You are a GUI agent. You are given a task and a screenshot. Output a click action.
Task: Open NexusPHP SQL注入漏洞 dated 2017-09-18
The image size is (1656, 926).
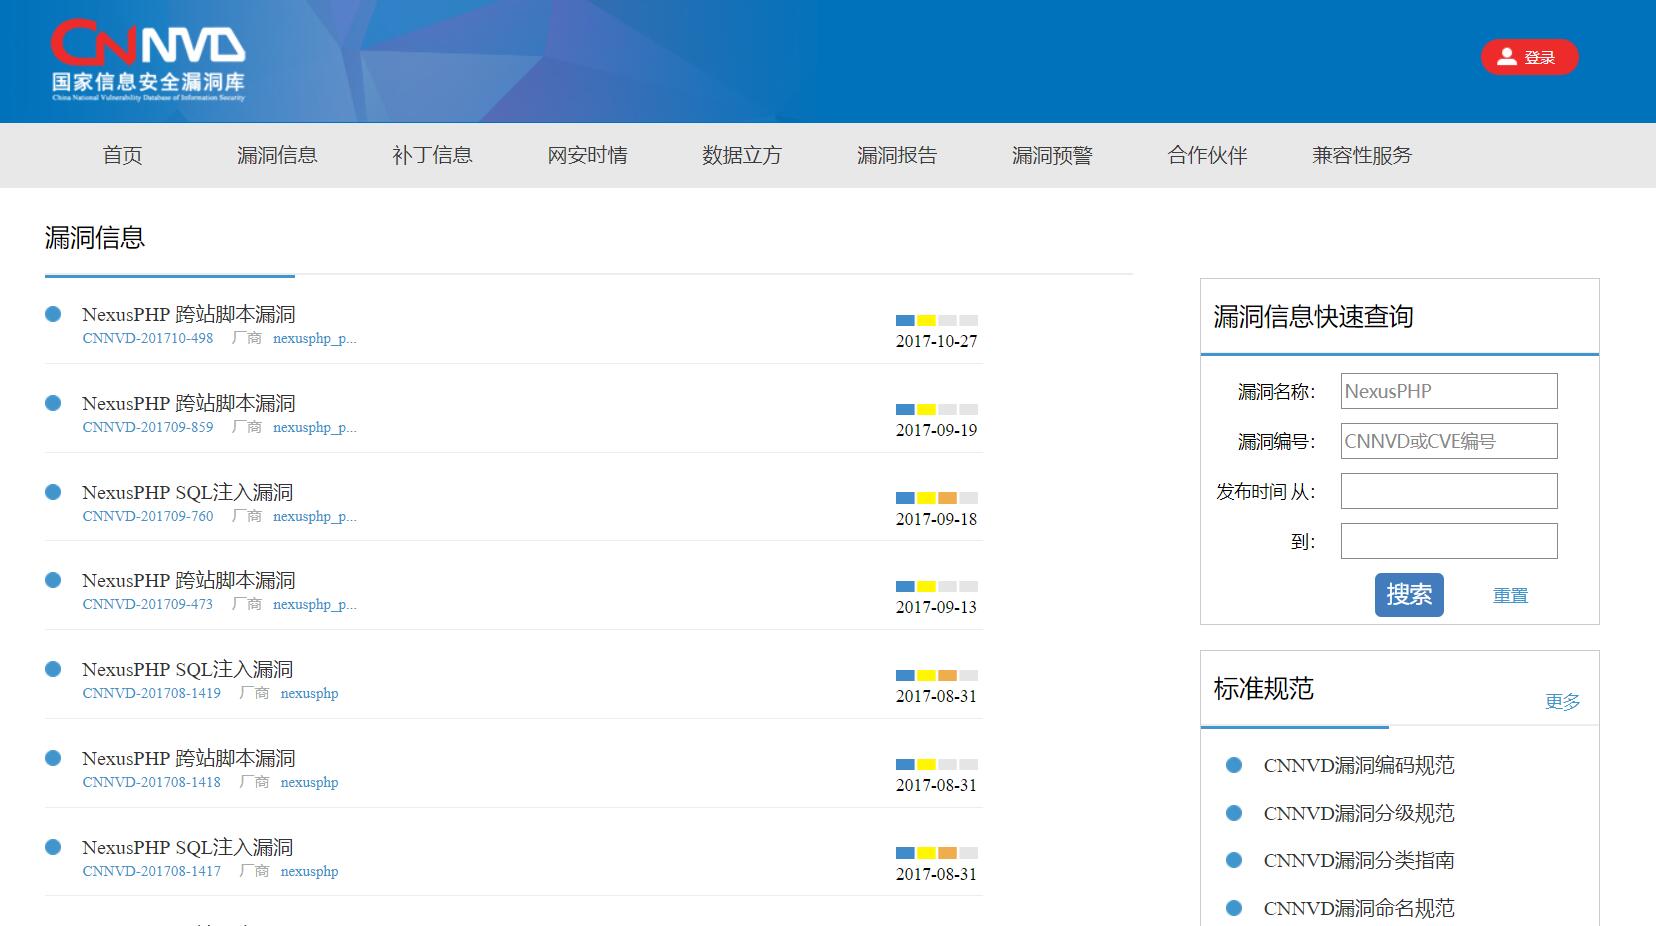(x=188, y=492)
